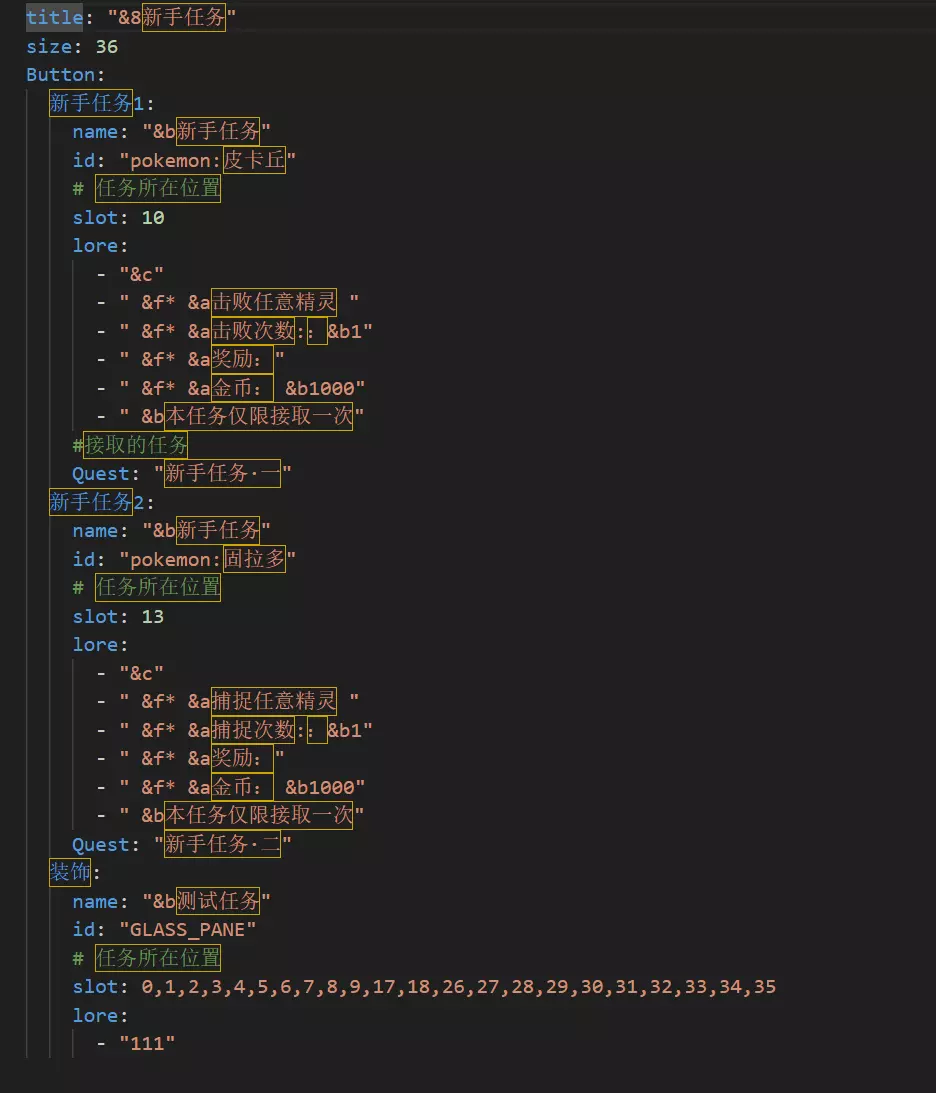936x1093 pixels.
Task: Click the lore text "捕捉次数"
Action: tap(253, 730)
